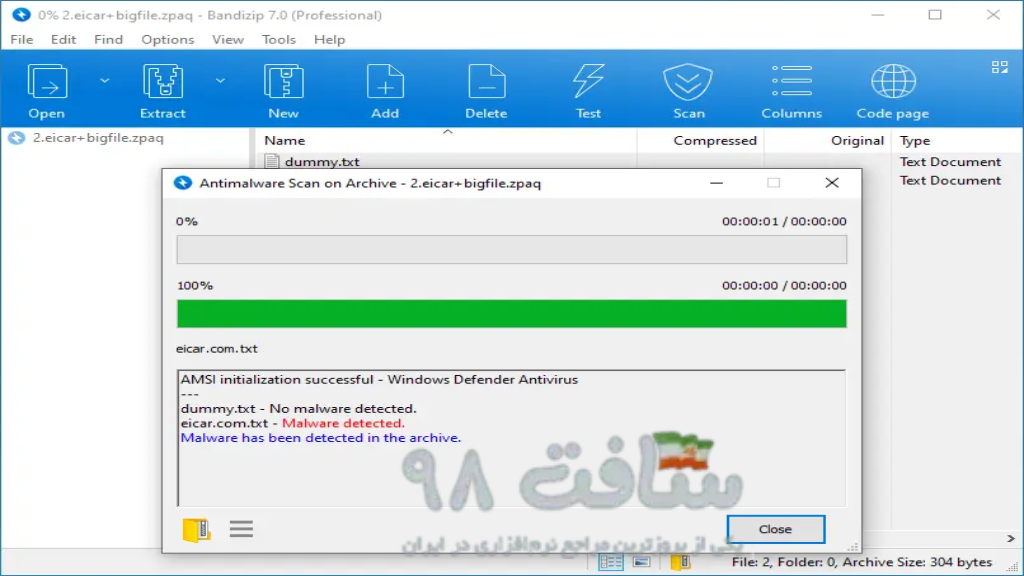The width and height of the screenshot is (1024, 576).
Task: Click "dummy.txt - No malware detected." log line
Action: click(298, 409)
